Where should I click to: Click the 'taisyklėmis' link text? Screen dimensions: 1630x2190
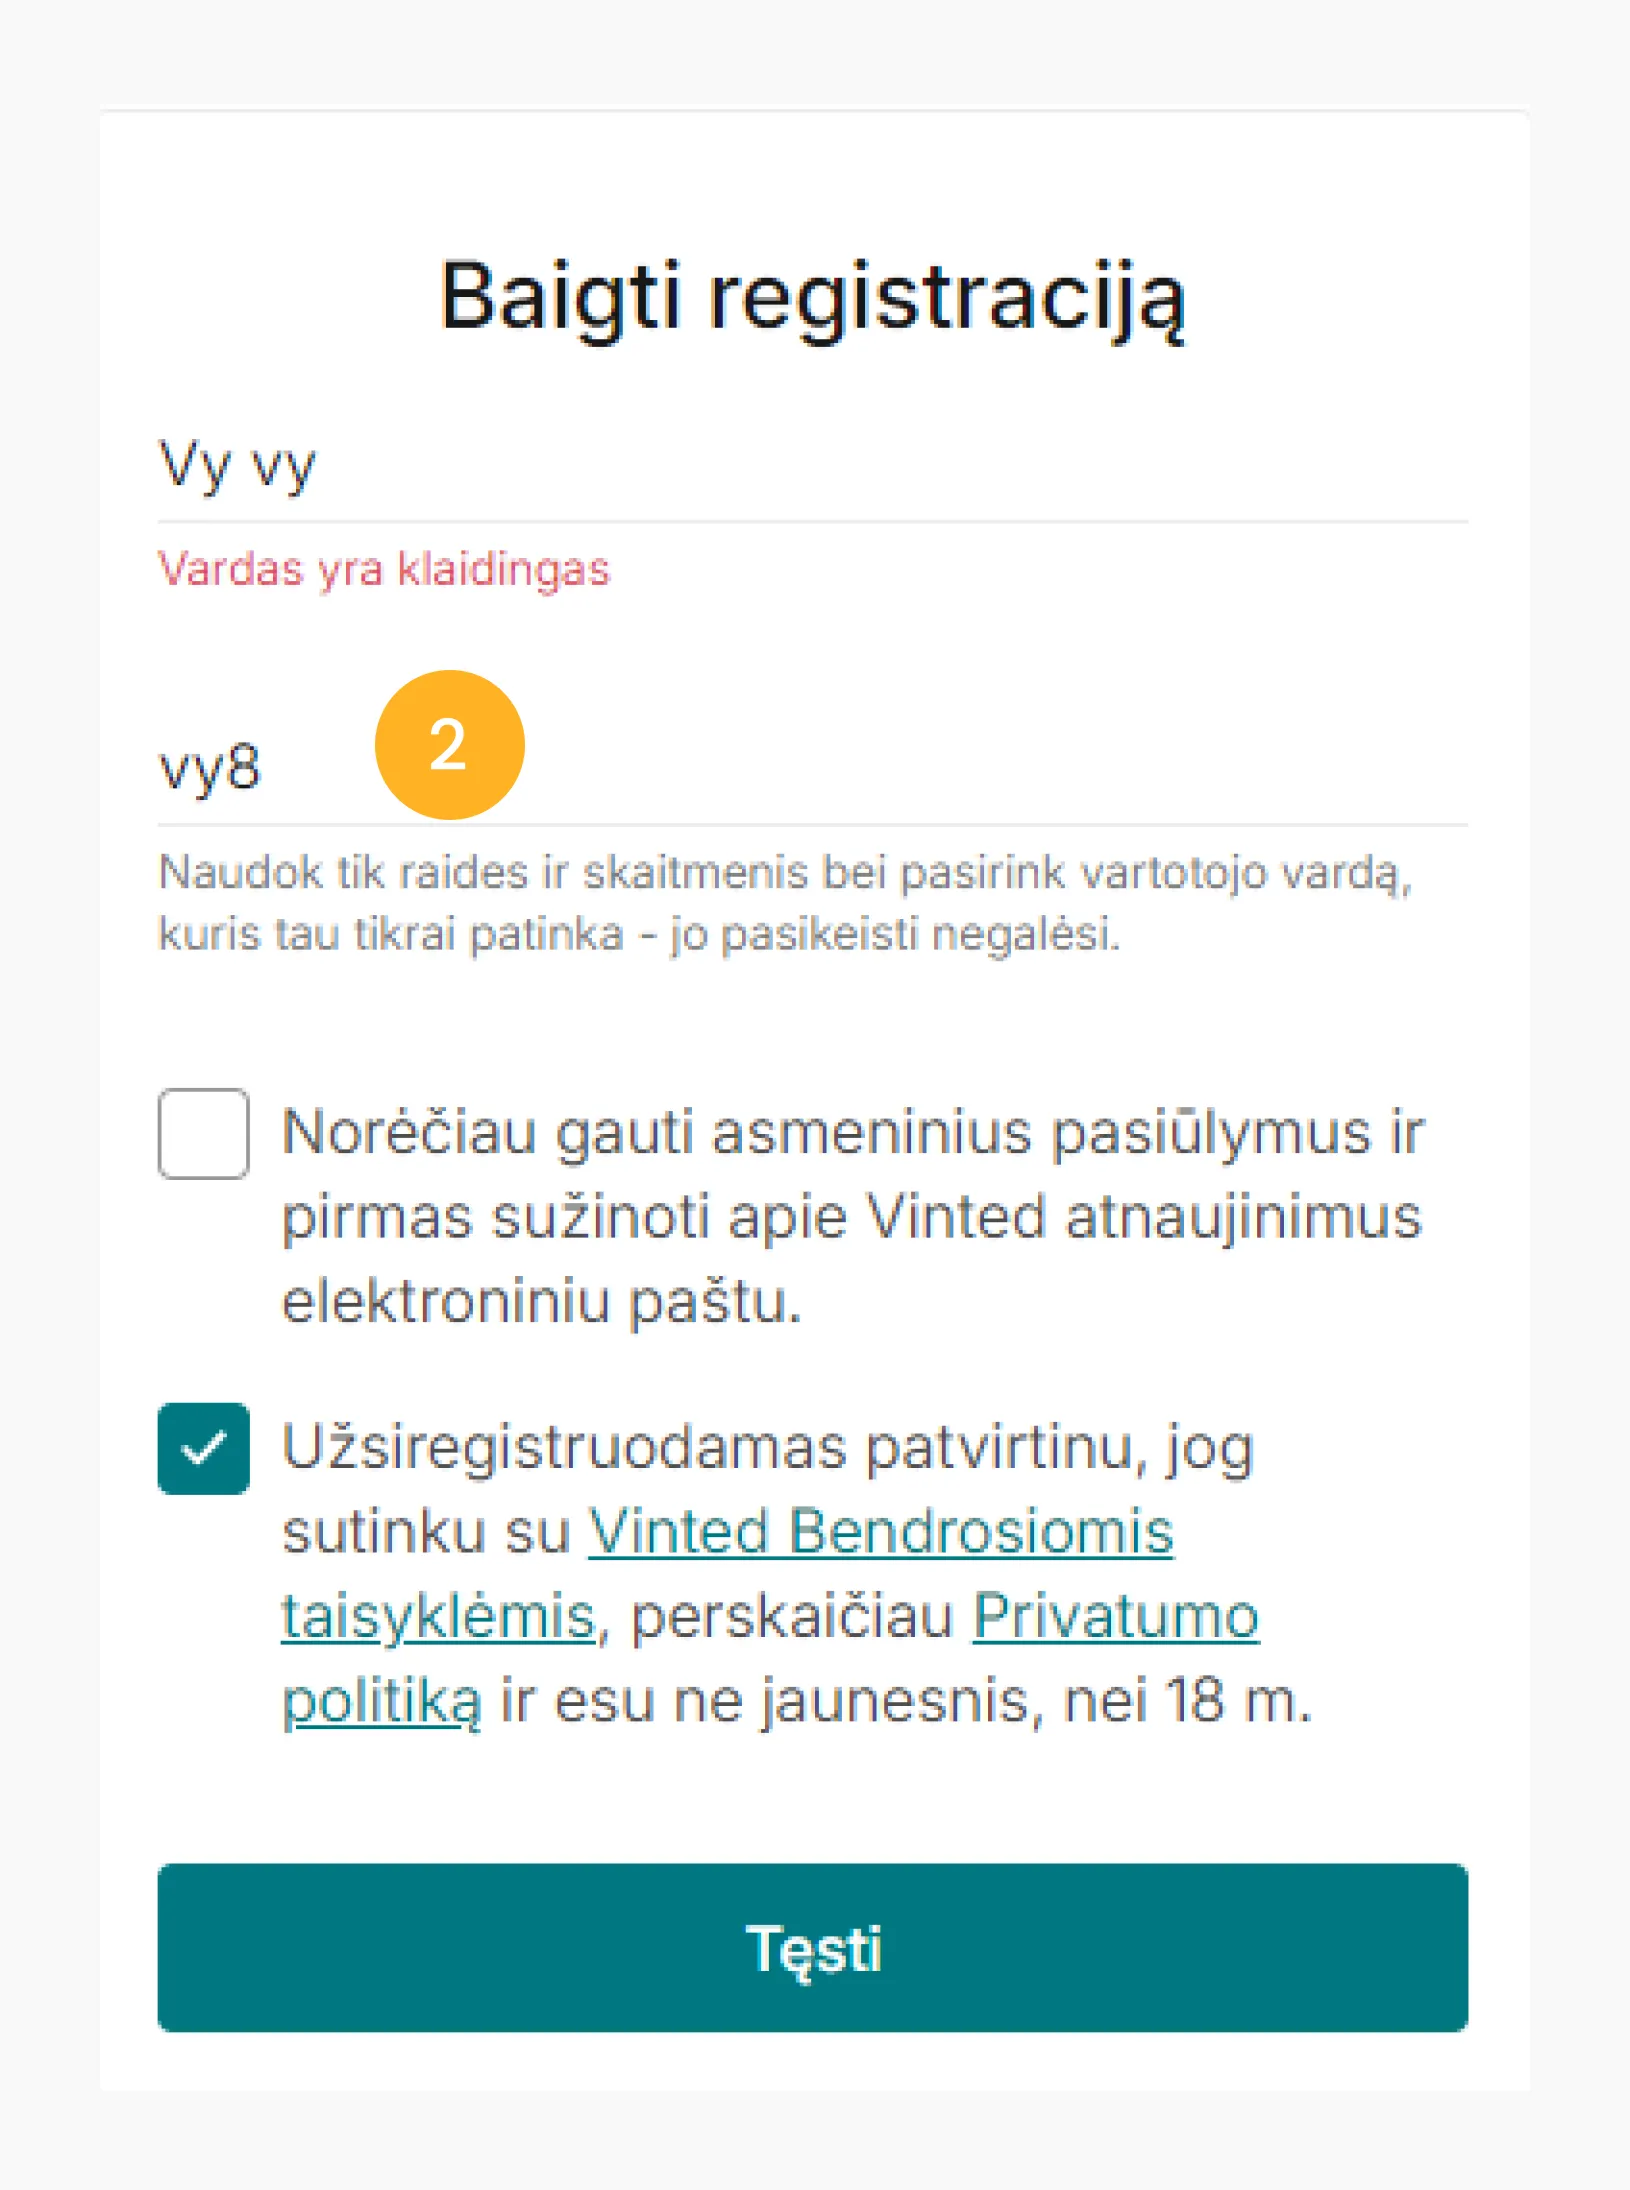(438, 1616)
